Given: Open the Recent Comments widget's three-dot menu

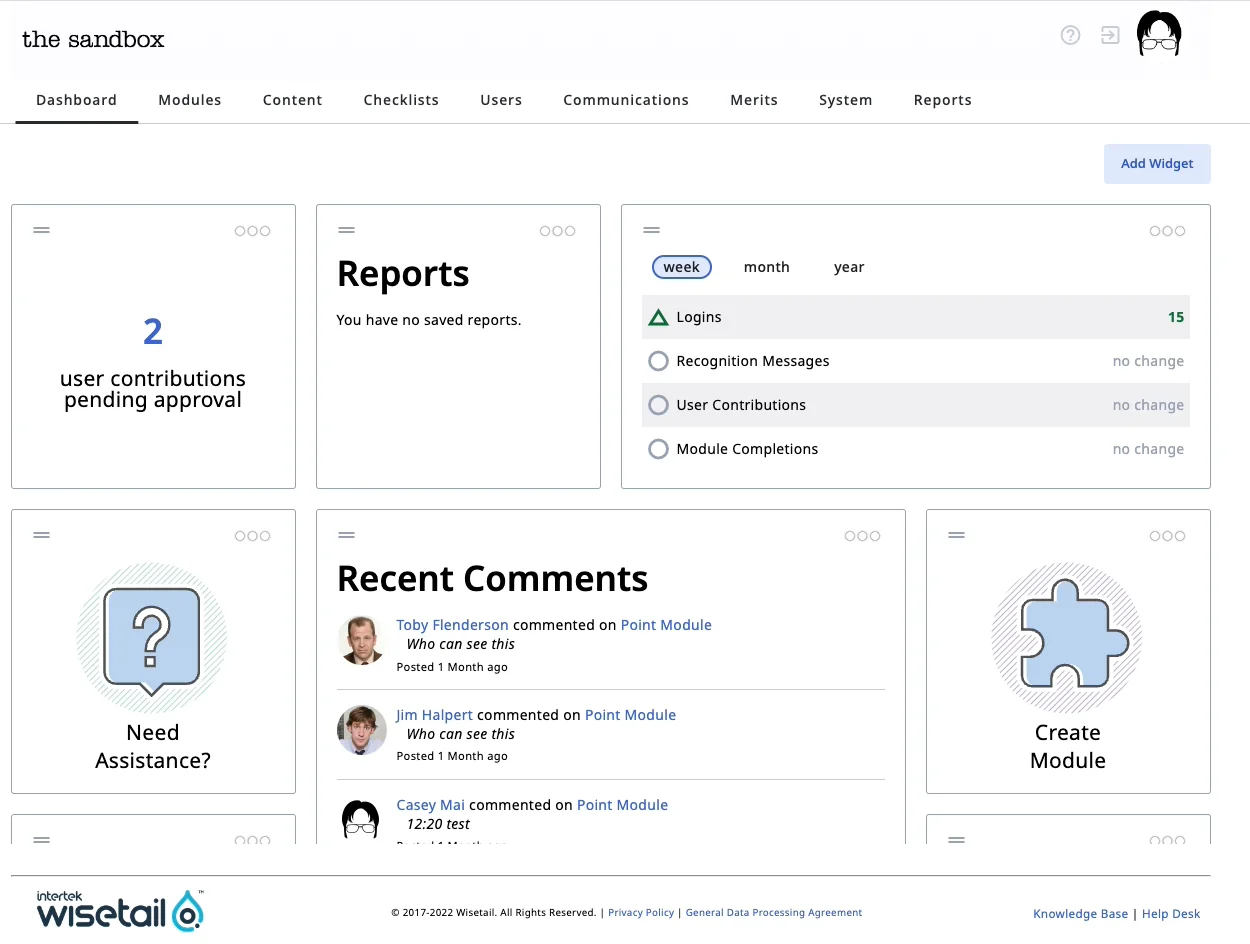Looking at the screenshot, I should tap(862, 536).
